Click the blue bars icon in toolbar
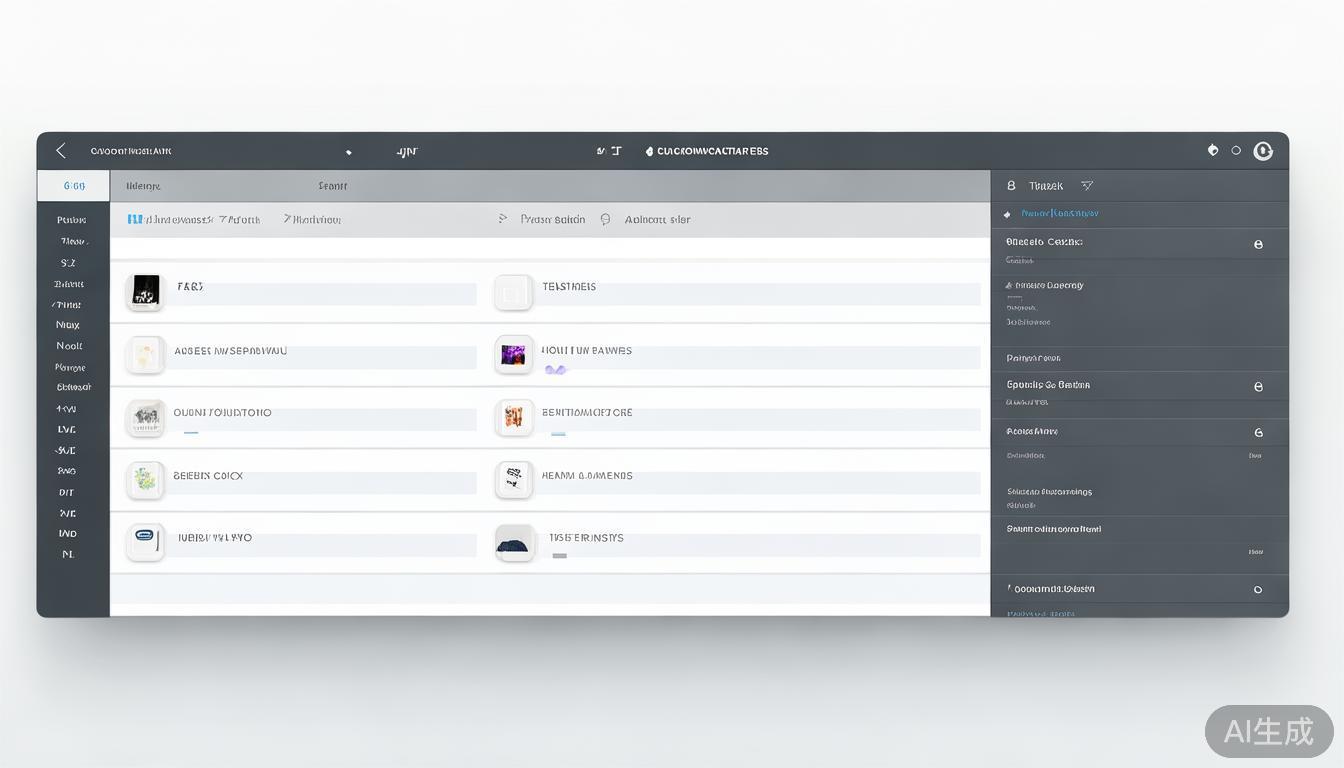The image size is (1344, 768). [135, 219]
